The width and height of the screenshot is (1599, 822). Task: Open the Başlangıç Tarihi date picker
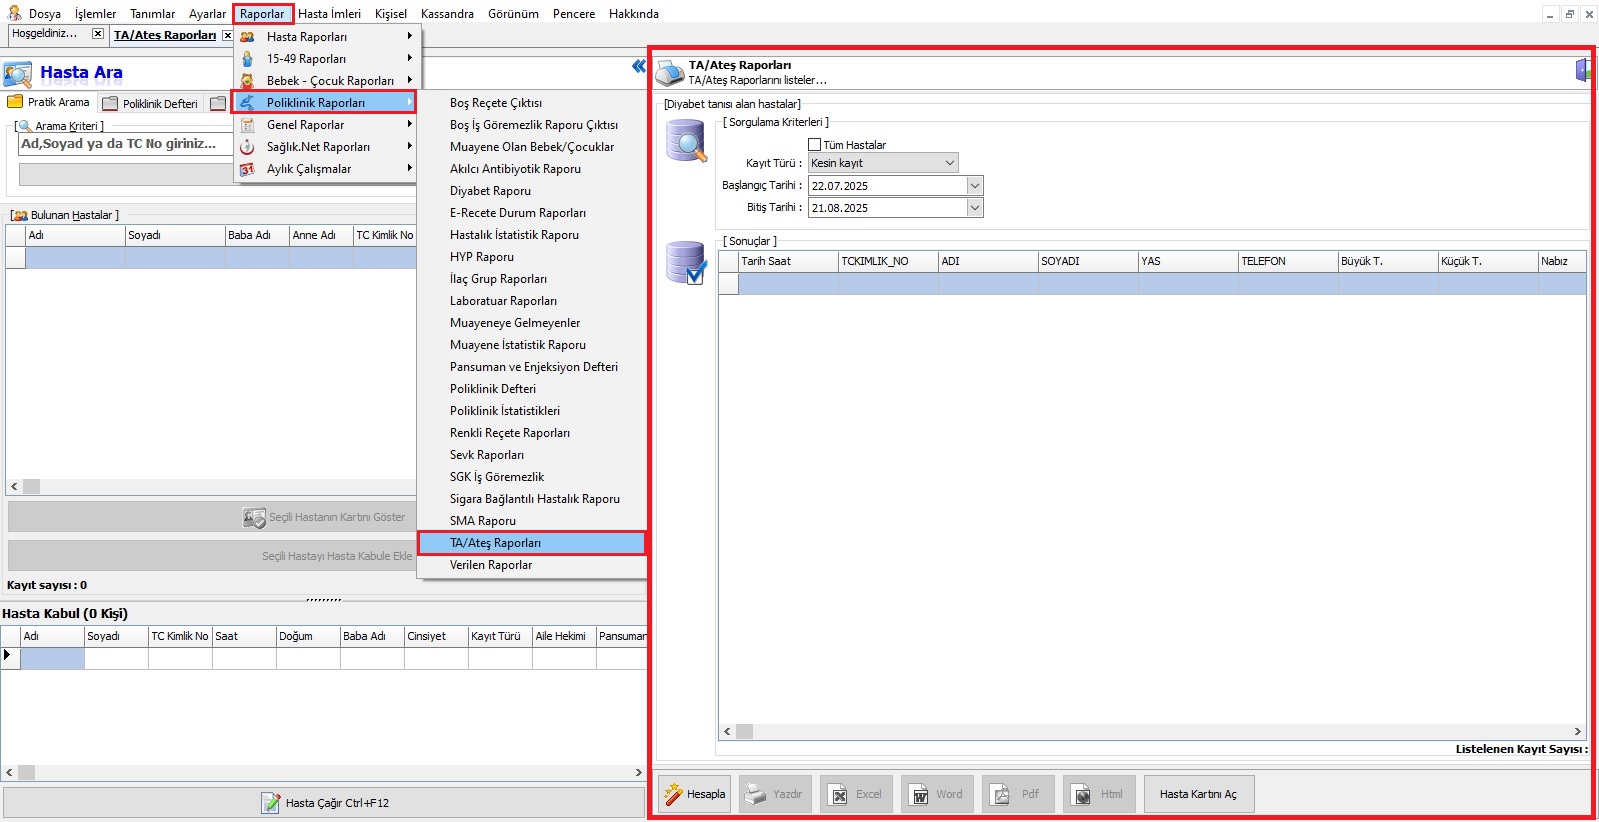(974, 186)
